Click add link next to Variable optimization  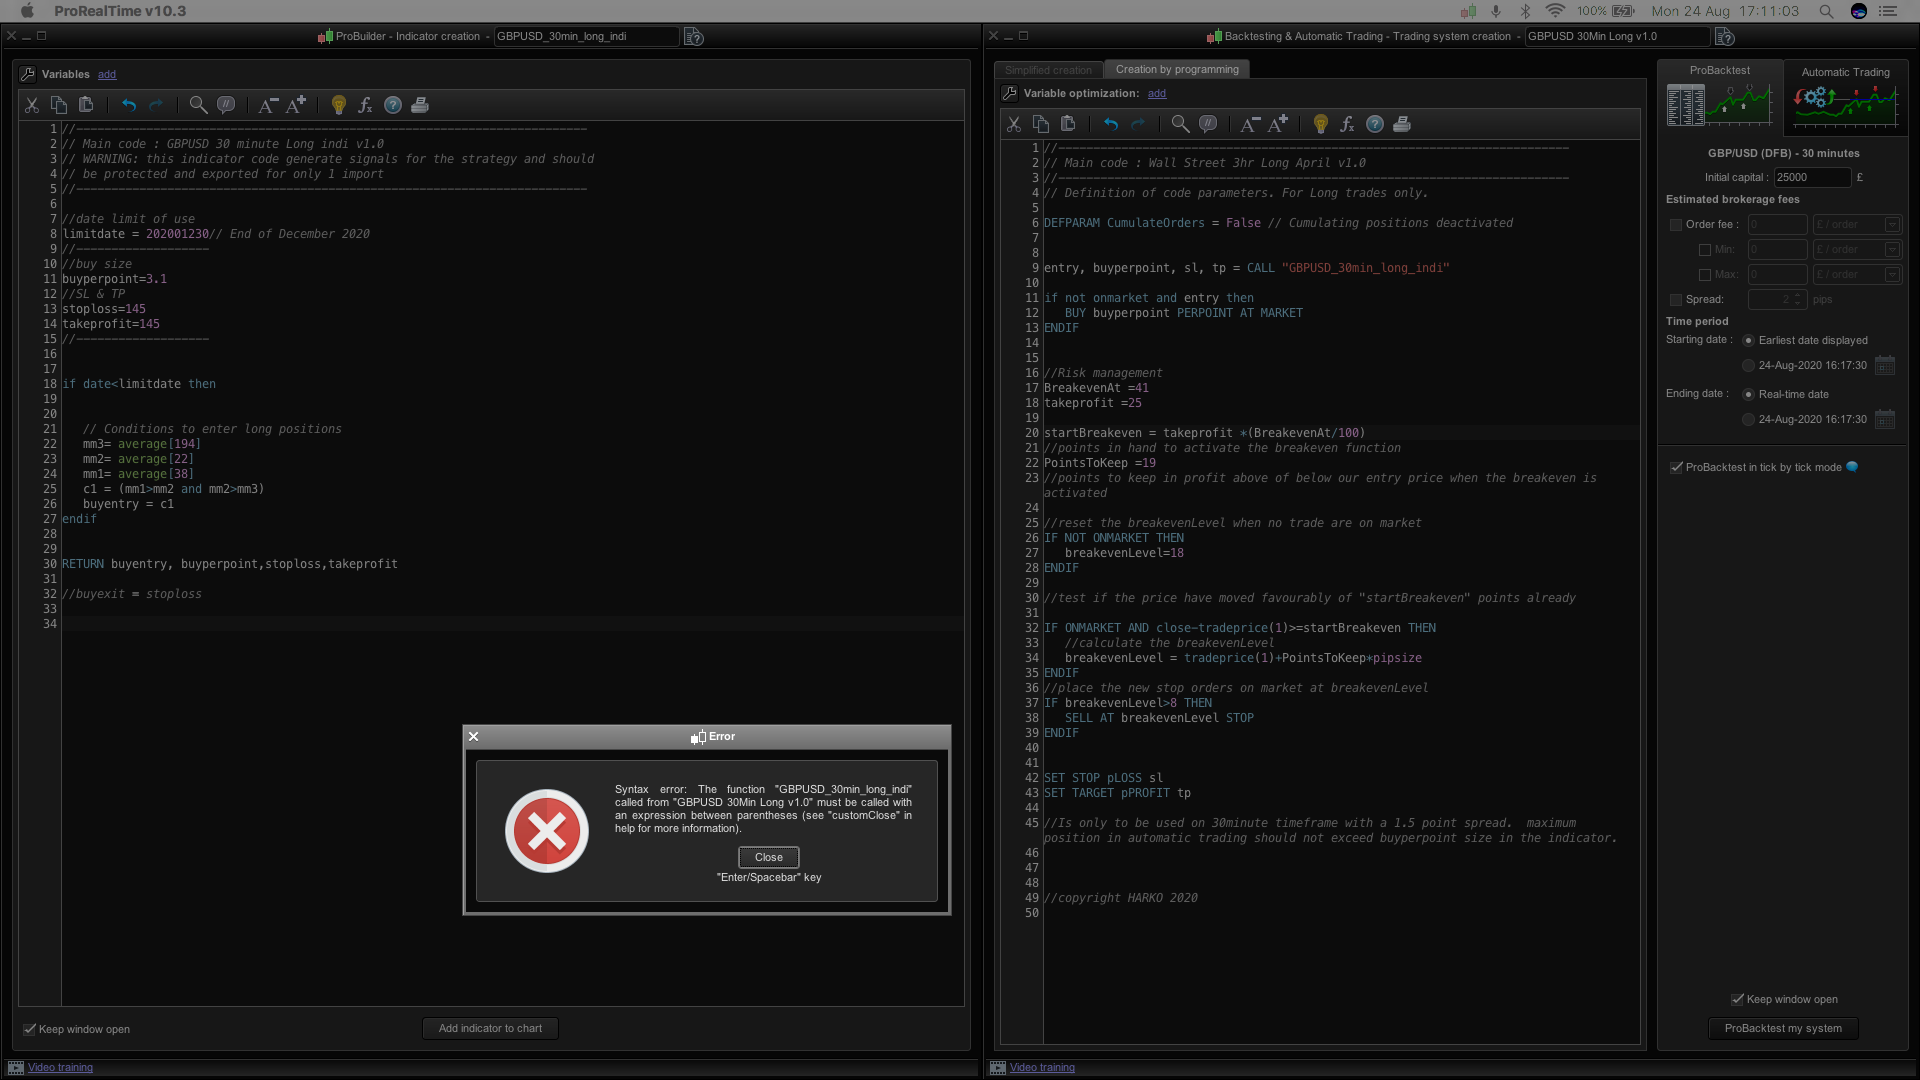1157,94
